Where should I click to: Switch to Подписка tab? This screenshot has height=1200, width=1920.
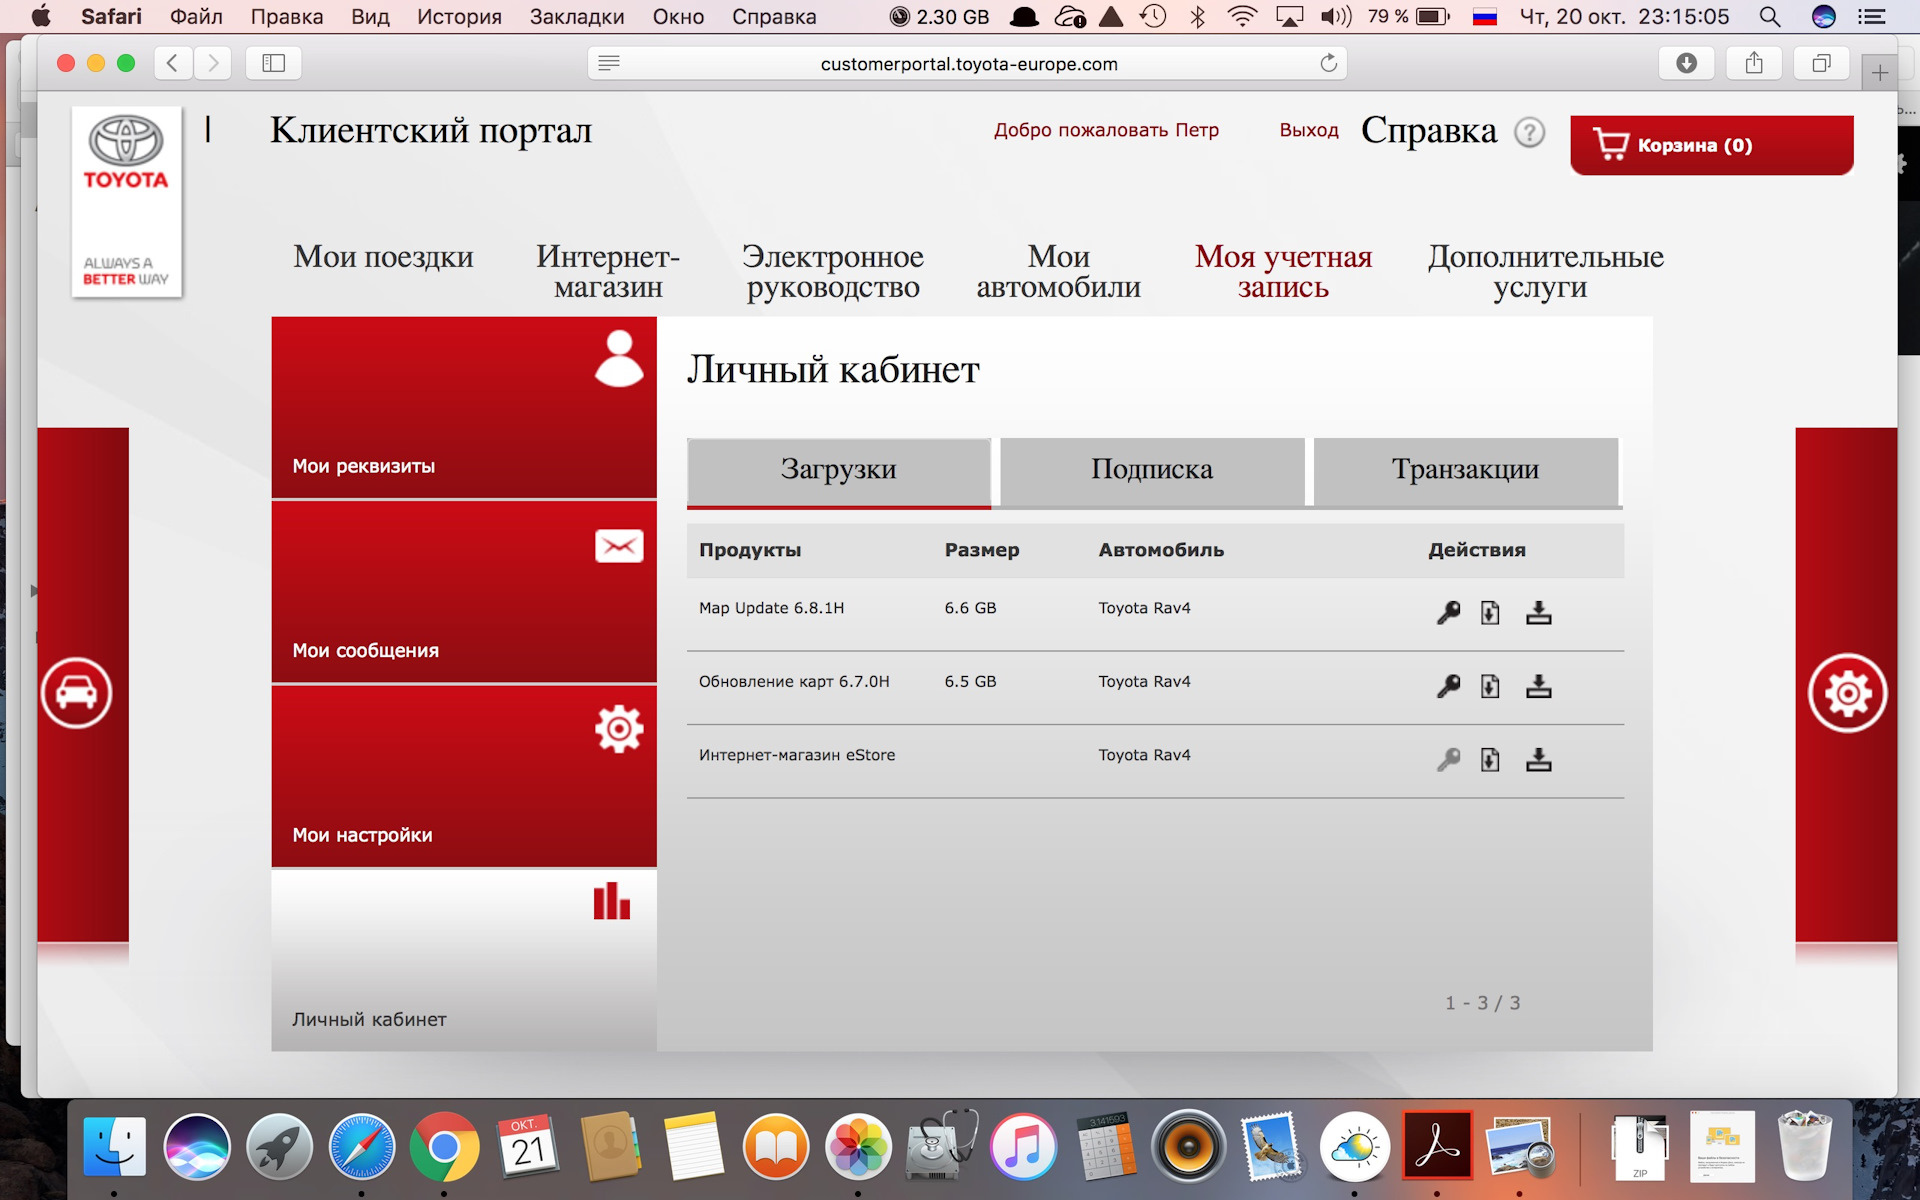[1152, 470]
